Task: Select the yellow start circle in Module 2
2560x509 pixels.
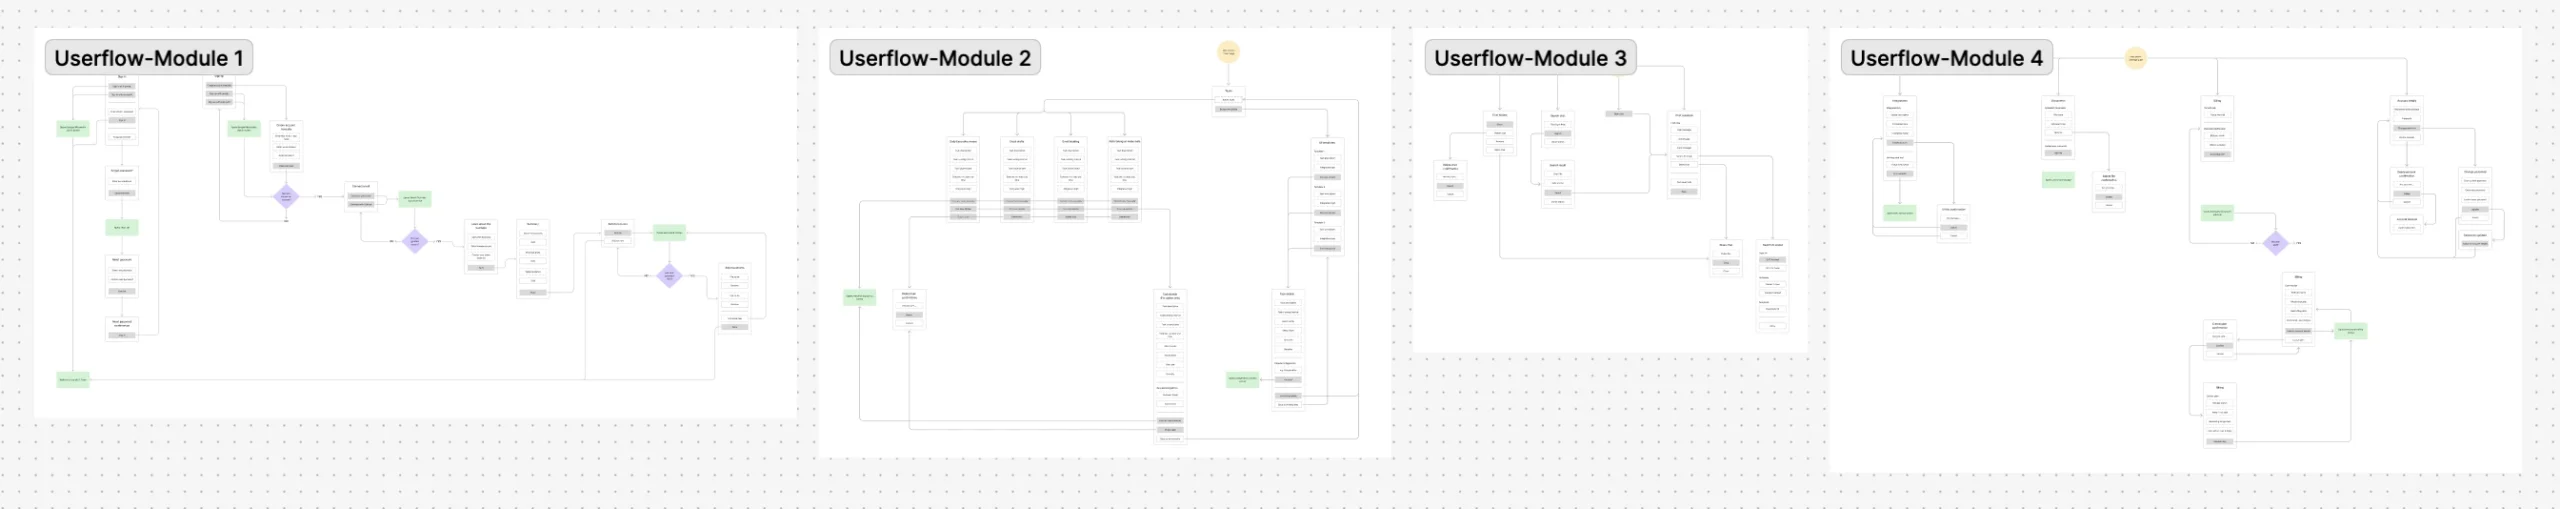Action: click(1228, 52)
